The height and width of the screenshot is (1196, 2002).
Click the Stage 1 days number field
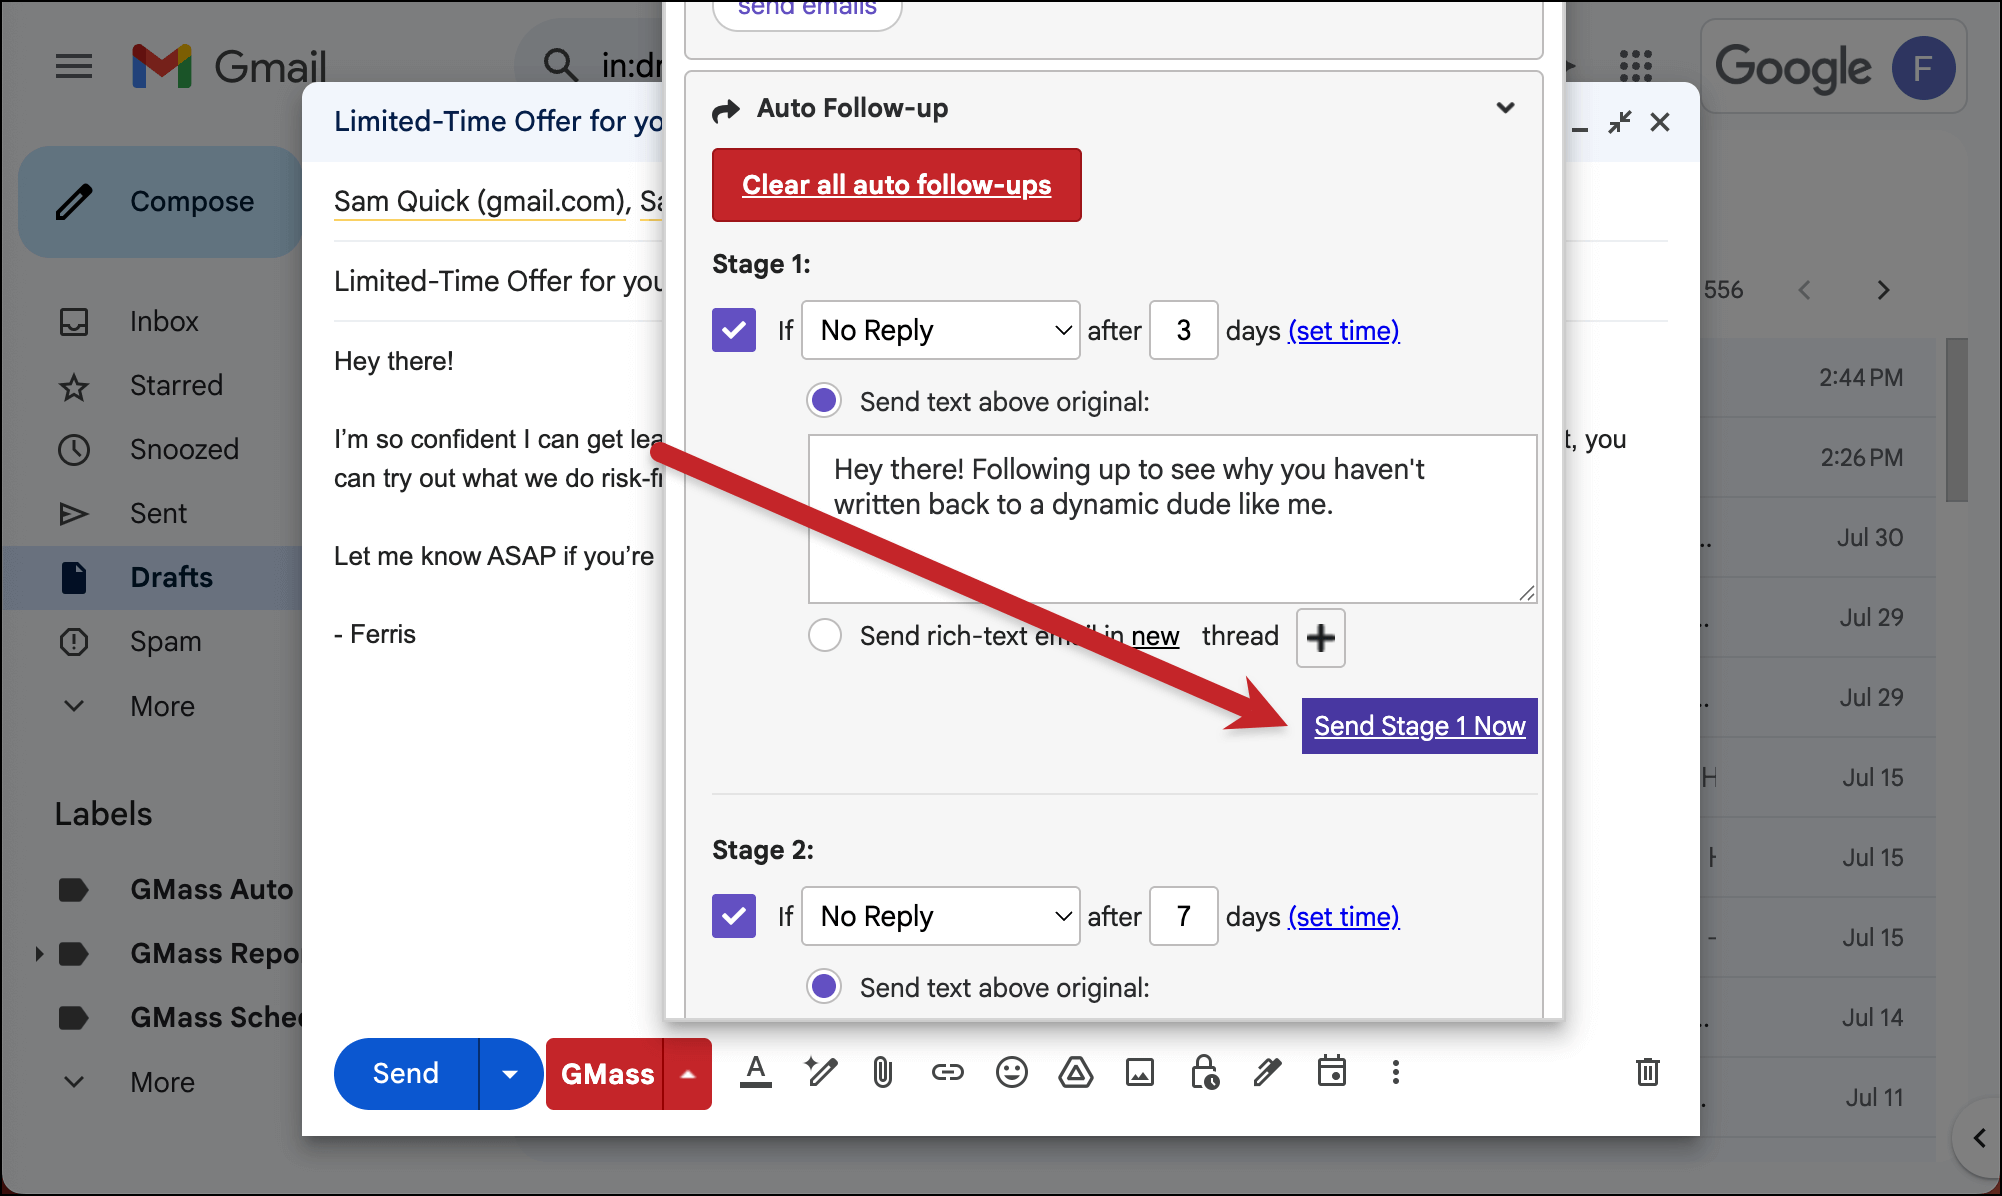tap(1183, 330)
